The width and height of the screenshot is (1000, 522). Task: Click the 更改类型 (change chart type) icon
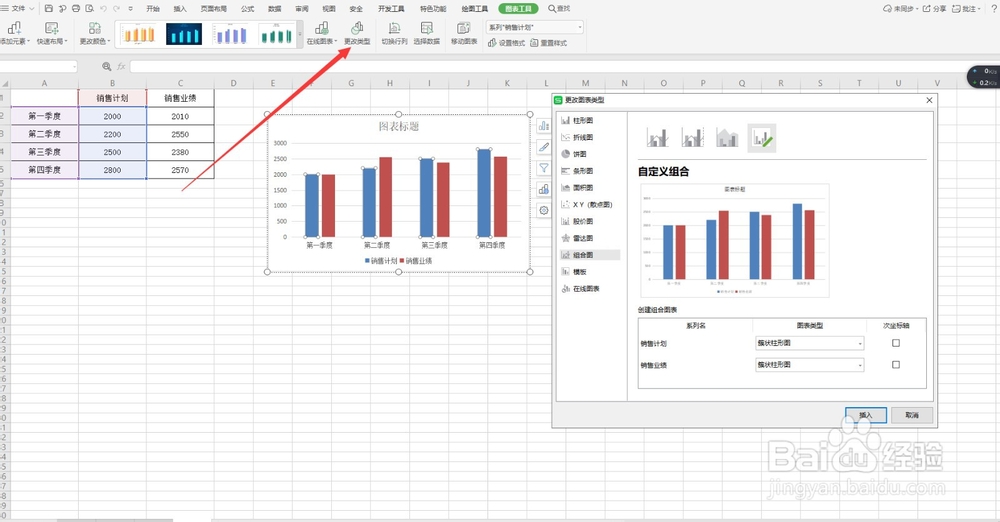click(357, 28)
